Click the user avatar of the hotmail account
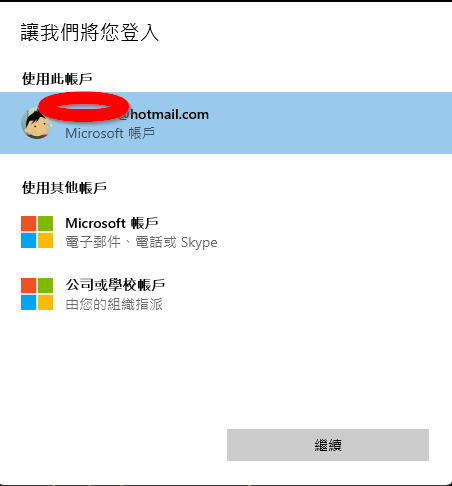The image size is (452, 486). [x=37, y=124]
